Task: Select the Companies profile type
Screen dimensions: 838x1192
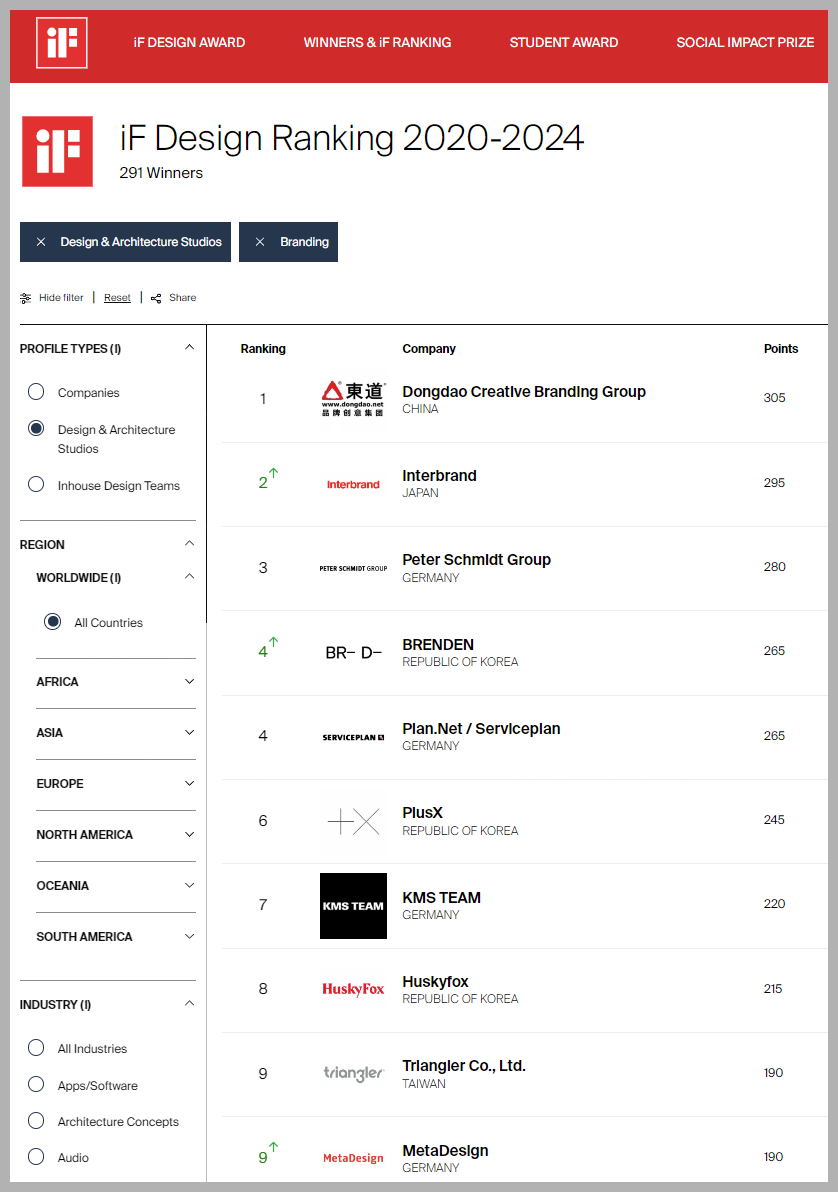Action: pyautogui.click(x=36, y=392)
